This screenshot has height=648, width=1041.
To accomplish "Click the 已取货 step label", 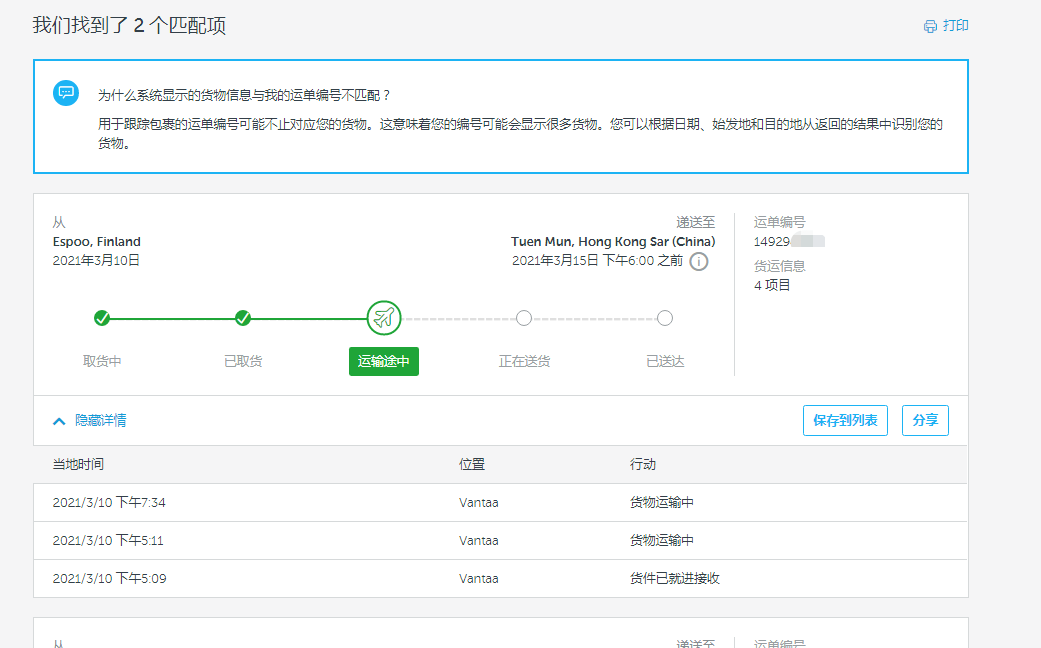I will pyautogui.click(x=243, y=361).
